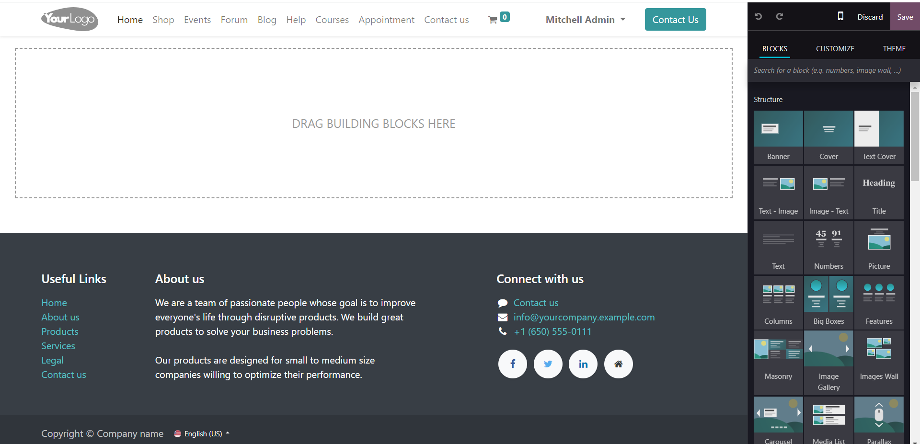Select the Masonry block
Image resolution: width=920 pixels, height=444 pixels.
point(778,362)
